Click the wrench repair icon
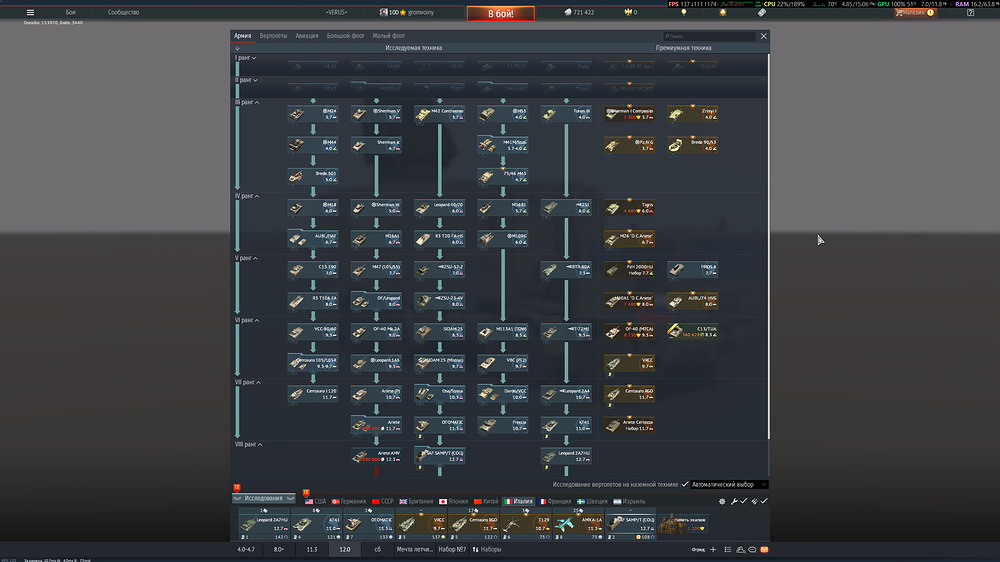Screen dimensions: 1000x562 coord(734,501)
